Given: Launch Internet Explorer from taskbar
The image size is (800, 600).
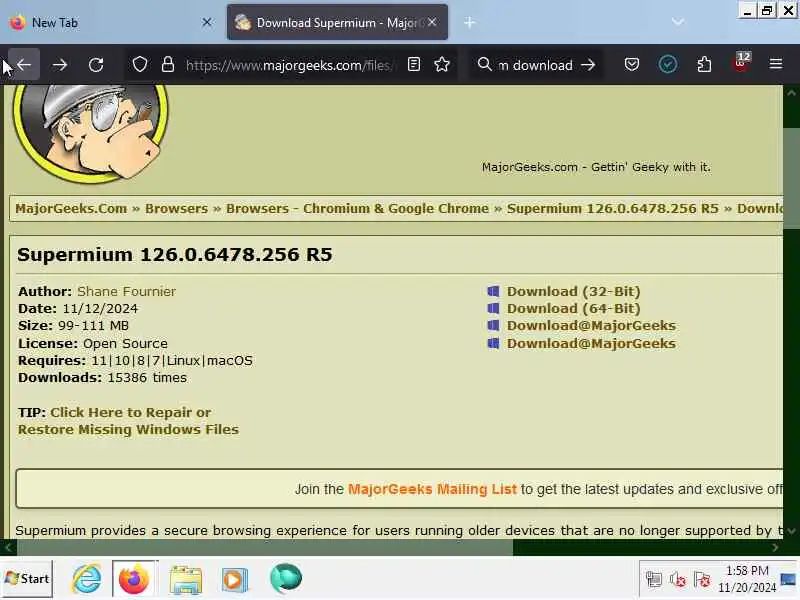Looking at the screenshot, I should (86, 579).
